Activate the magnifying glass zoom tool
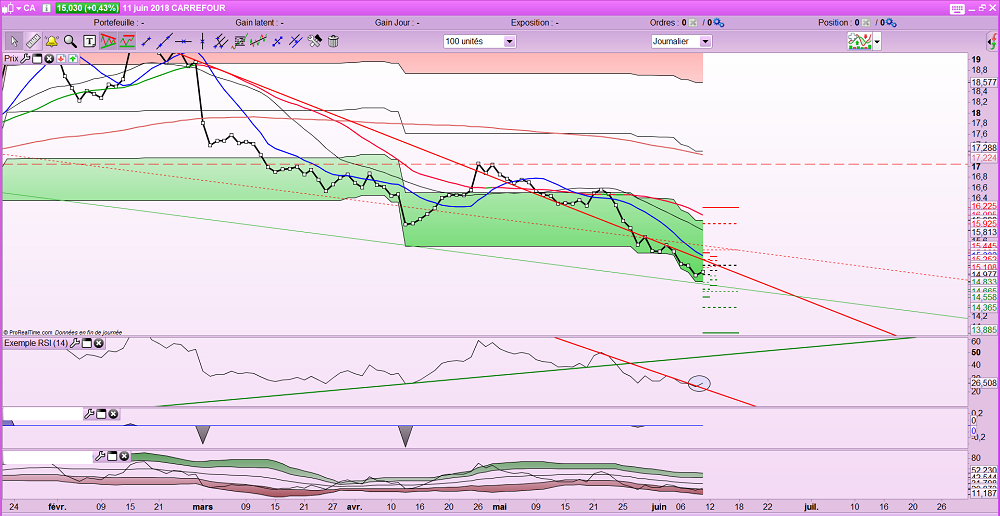1000x516 pixels. pyautogui.click(x=70, y=41)
